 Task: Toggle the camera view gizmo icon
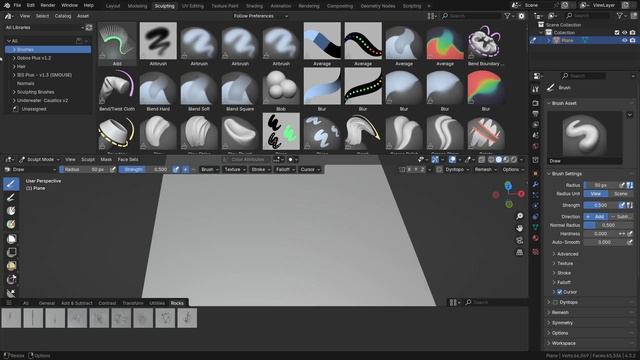tap(520, 240)
